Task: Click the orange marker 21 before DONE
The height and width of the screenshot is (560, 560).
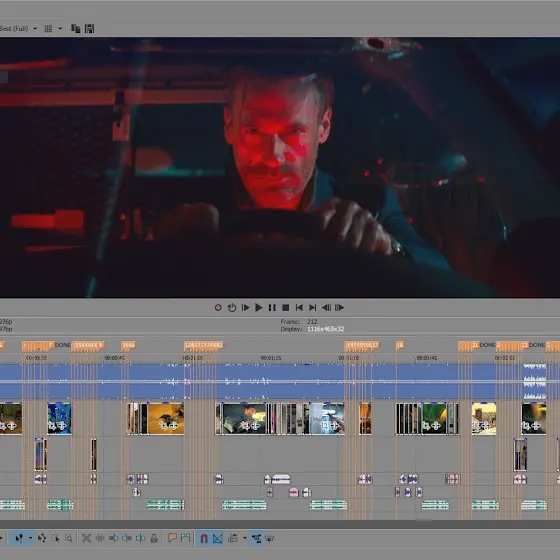Action: click(475, 345)
